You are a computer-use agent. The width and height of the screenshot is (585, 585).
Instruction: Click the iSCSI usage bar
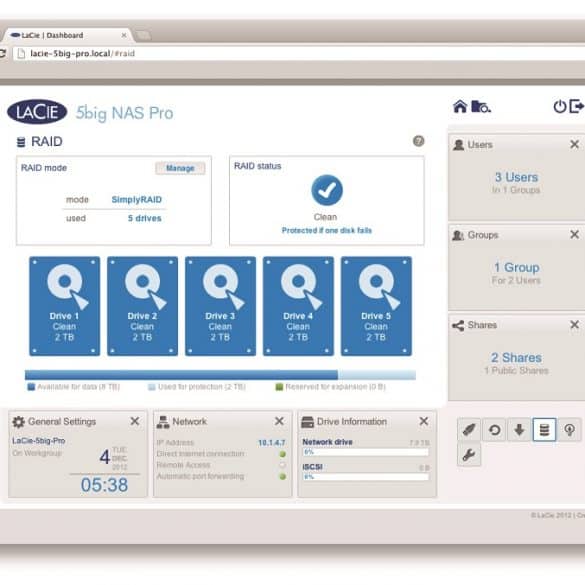pyautogui.click(x=366, y=477)
